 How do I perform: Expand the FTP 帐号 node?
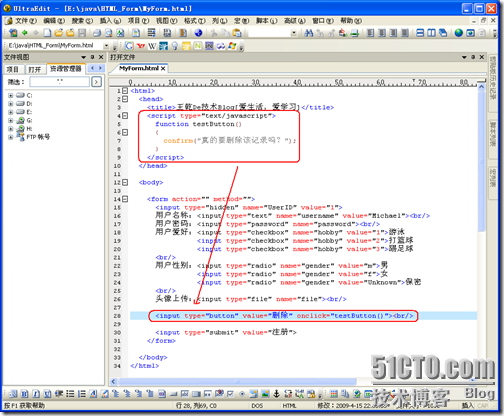click(10, 137)
